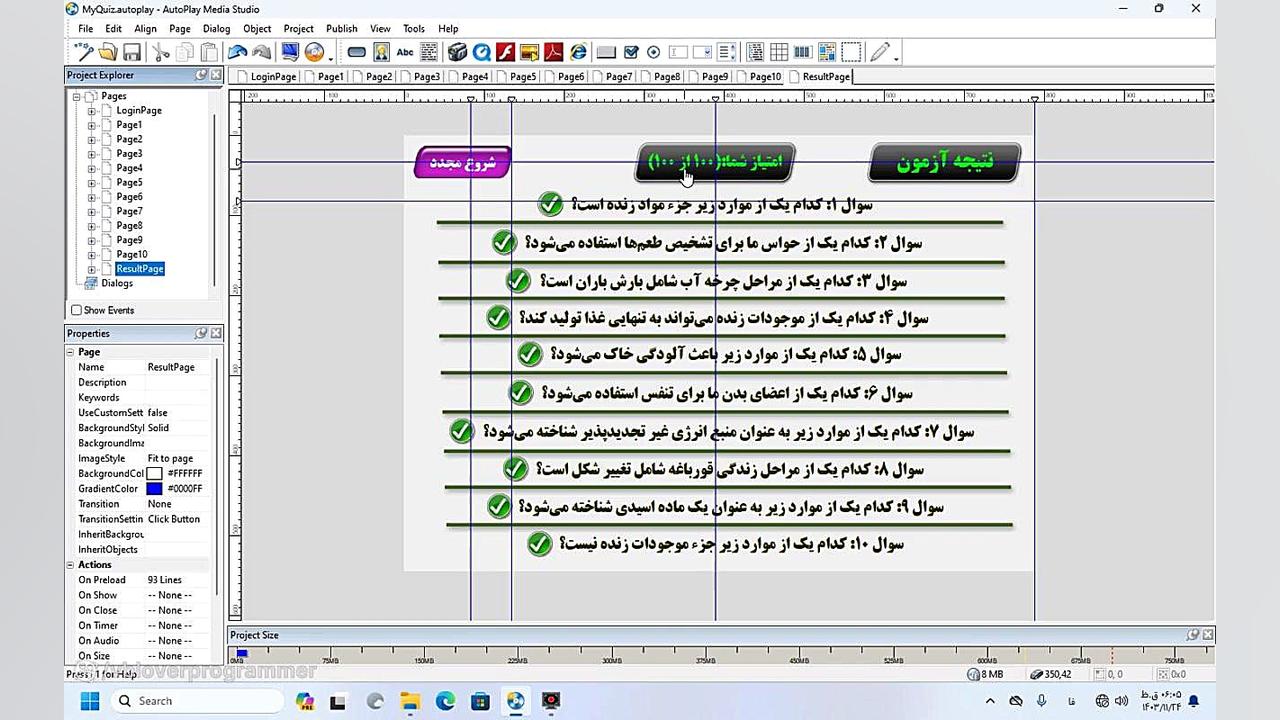Viewport: 1280px width, 720px height.
Task: Insert a Grid object icon
Action: pos(778,52)
